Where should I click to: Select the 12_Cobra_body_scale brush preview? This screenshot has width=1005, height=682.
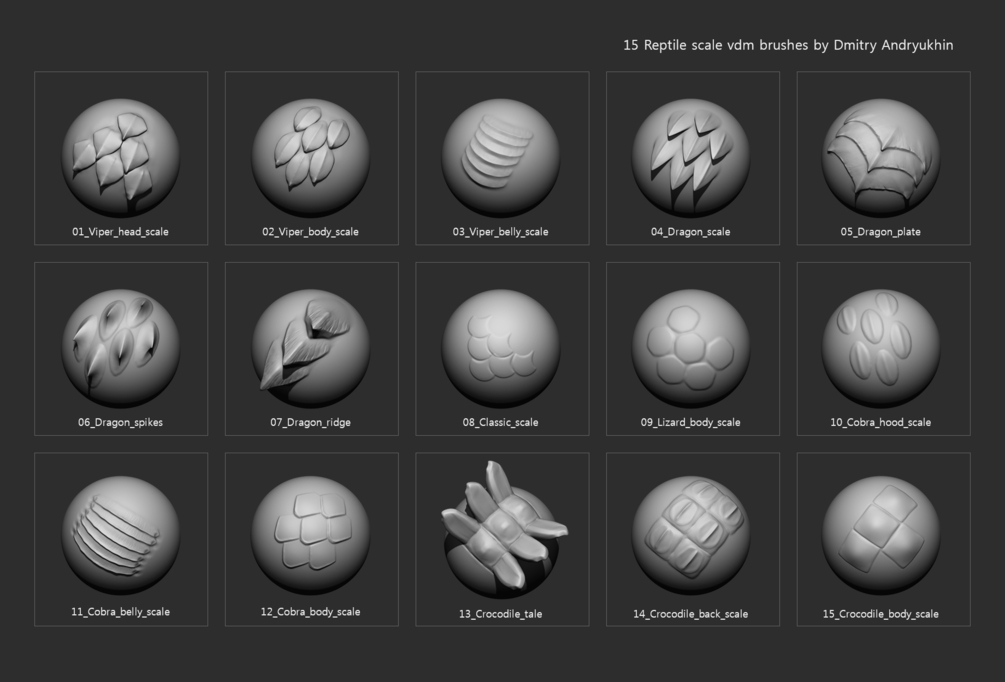point(311,535)
